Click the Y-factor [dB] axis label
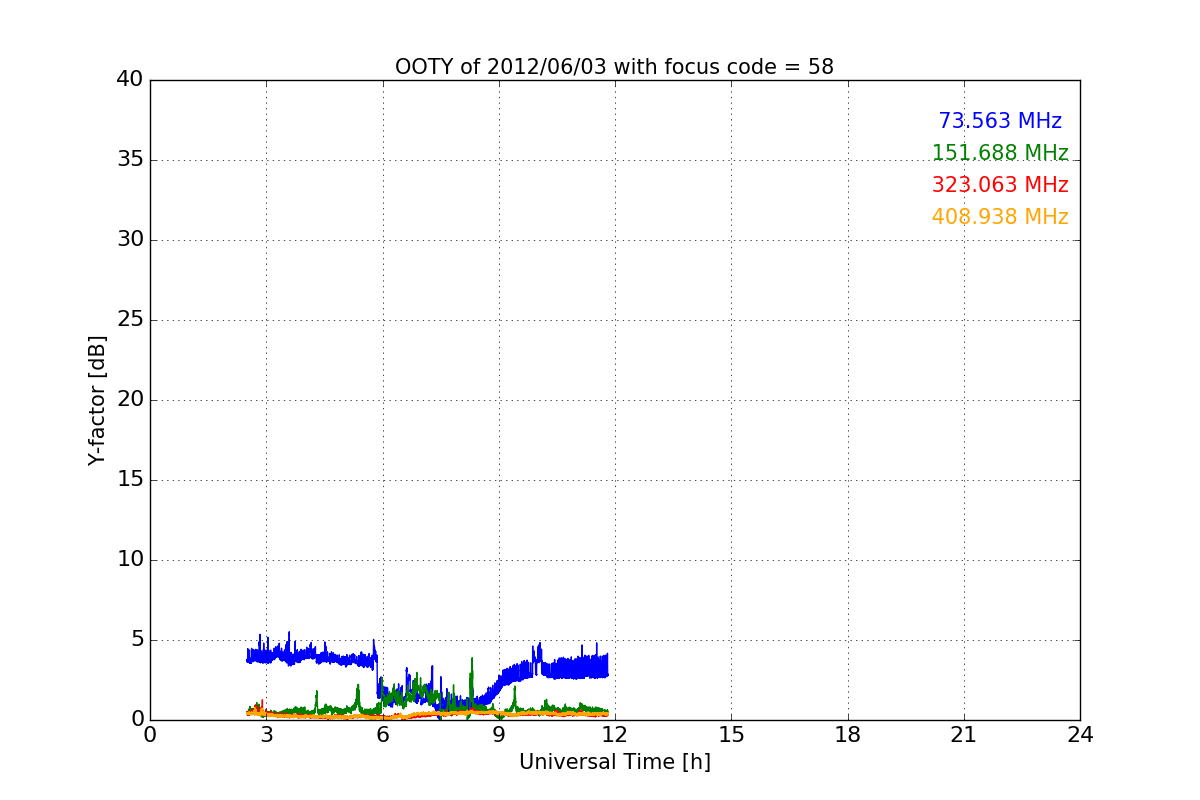Viewport: 1200px width, 800px height. [x=97, y=400]
